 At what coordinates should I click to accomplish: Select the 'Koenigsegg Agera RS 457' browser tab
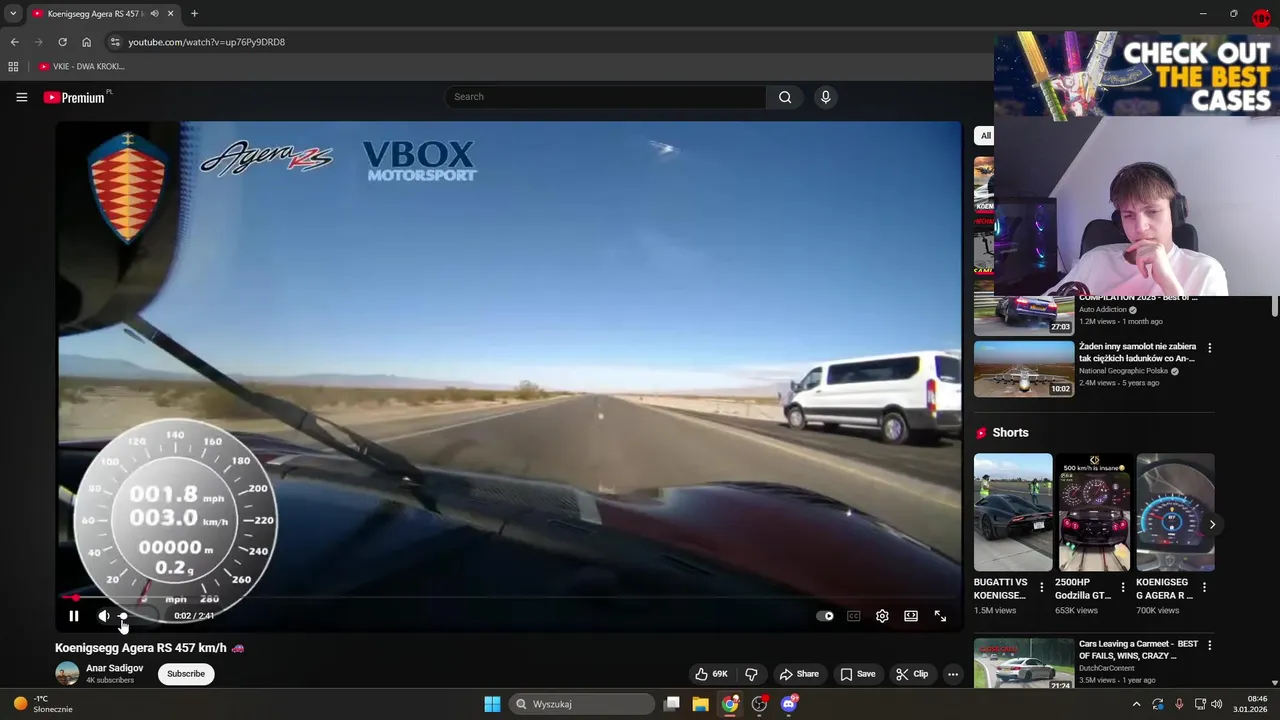tap(96, 14)
